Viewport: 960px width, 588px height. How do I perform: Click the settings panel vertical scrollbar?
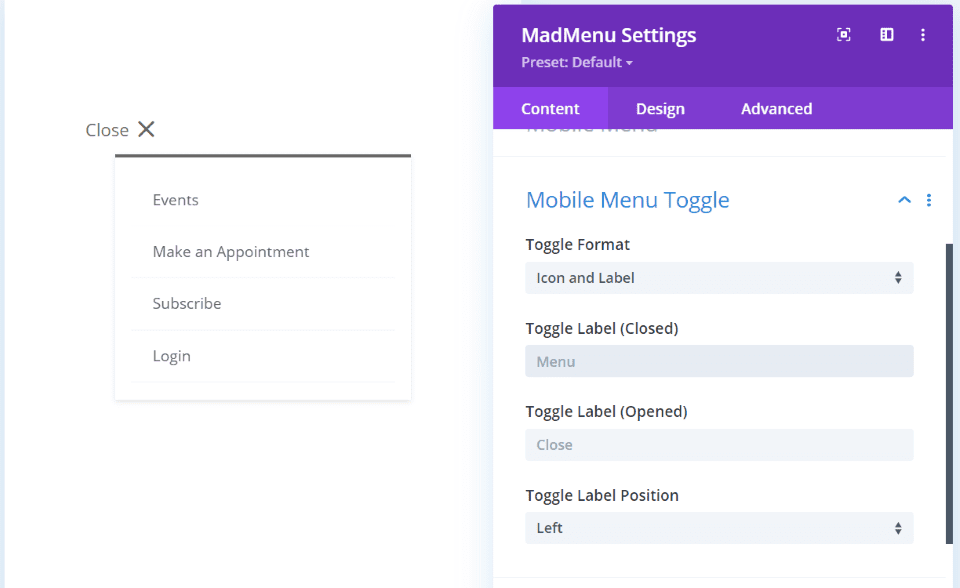point(949,393)
